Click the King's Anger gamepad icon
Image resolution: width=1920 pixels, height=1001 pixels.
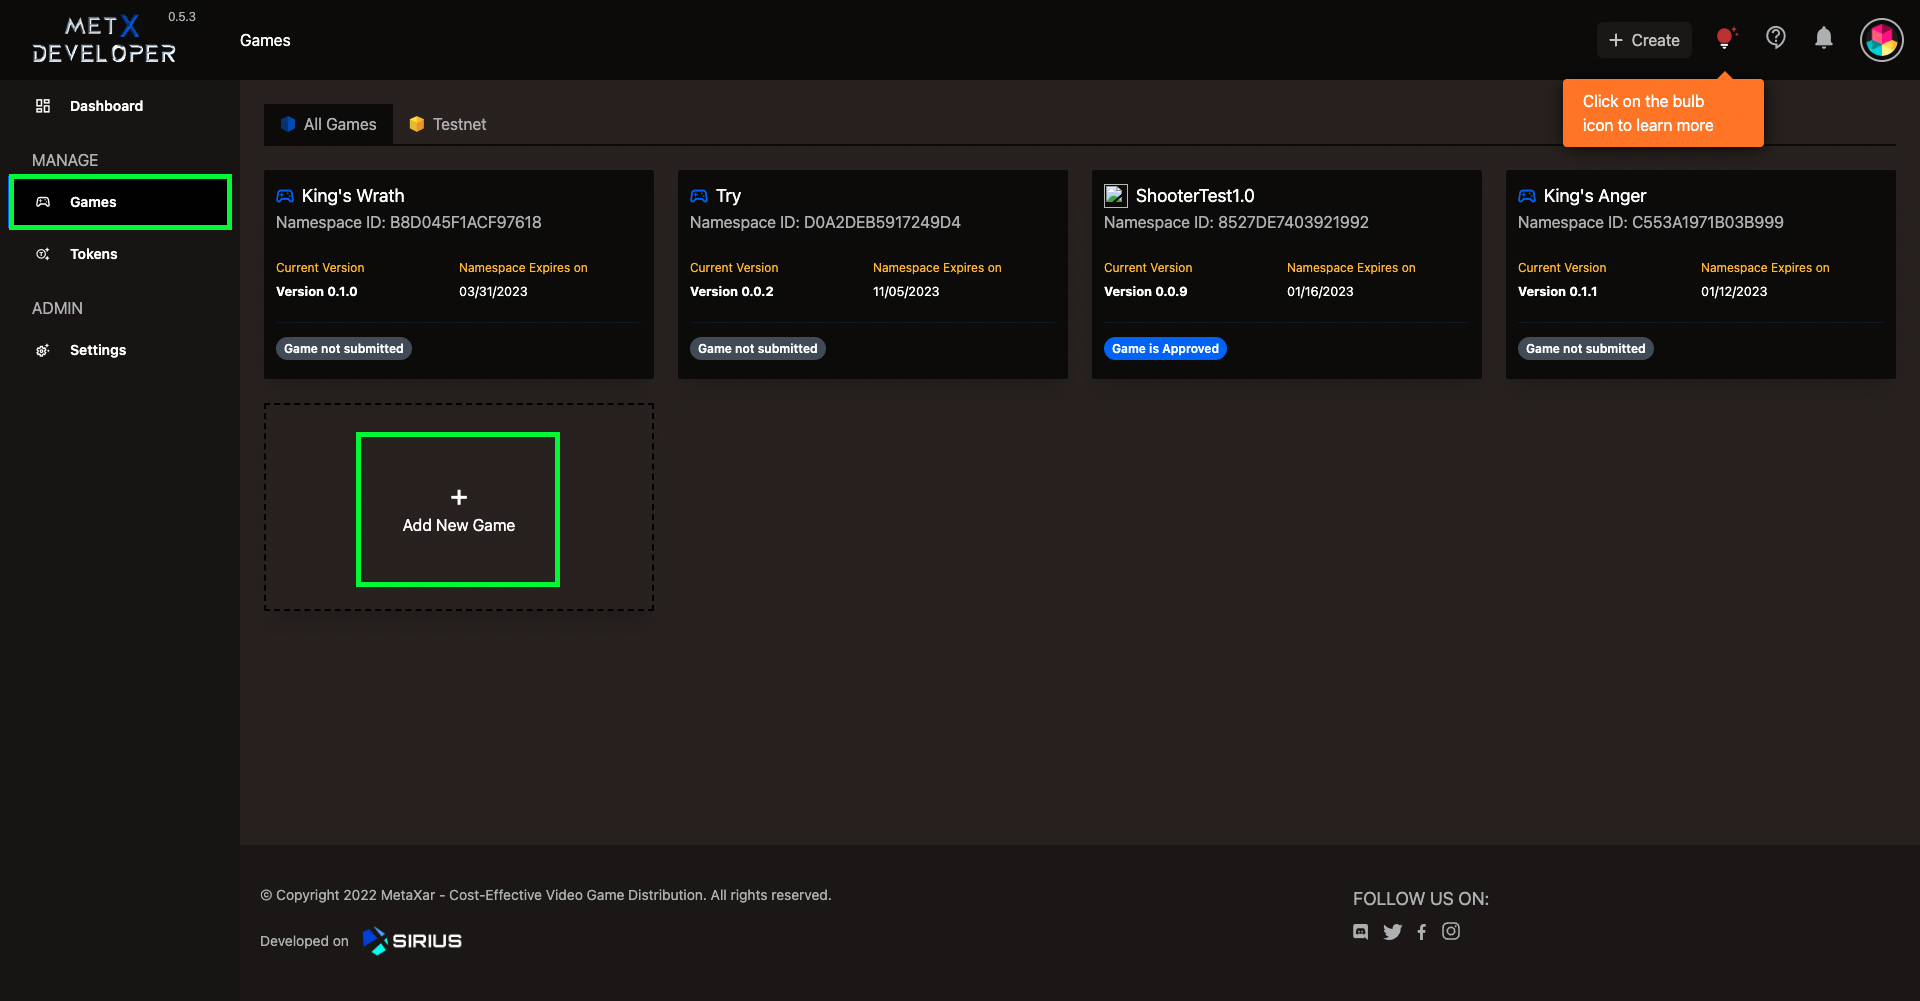click(x=1527, y=196)
